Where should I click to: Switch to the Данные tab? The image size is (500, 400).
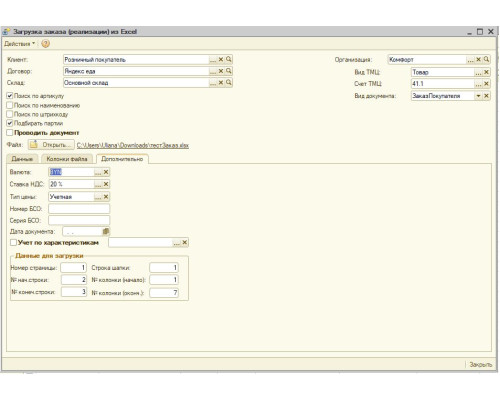pyautogui.click(x=22, y=159)
